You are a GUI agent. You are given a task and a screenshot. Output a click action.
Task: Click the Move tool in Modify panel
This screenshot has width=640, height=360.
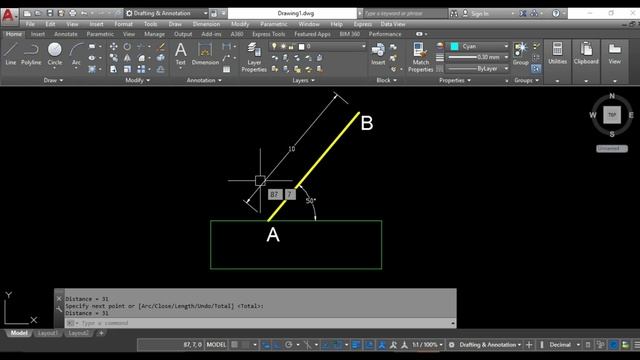coord(113,47)
